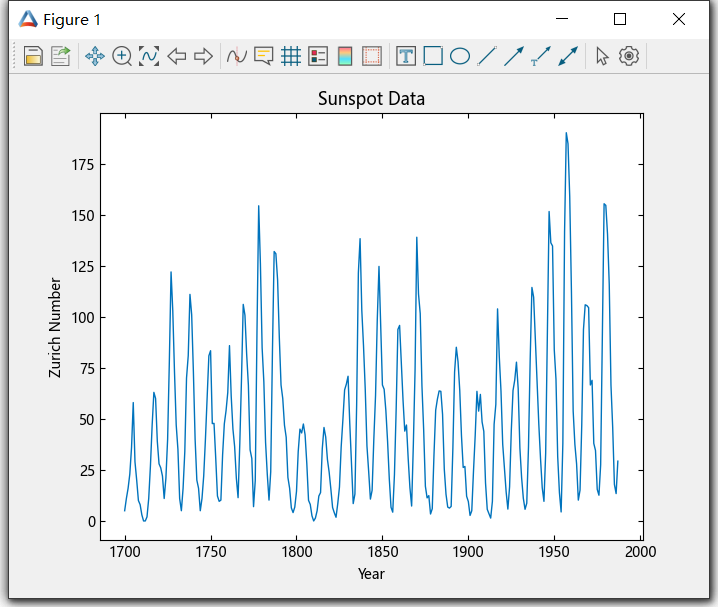Select the text box insert tool

[406, 56]
